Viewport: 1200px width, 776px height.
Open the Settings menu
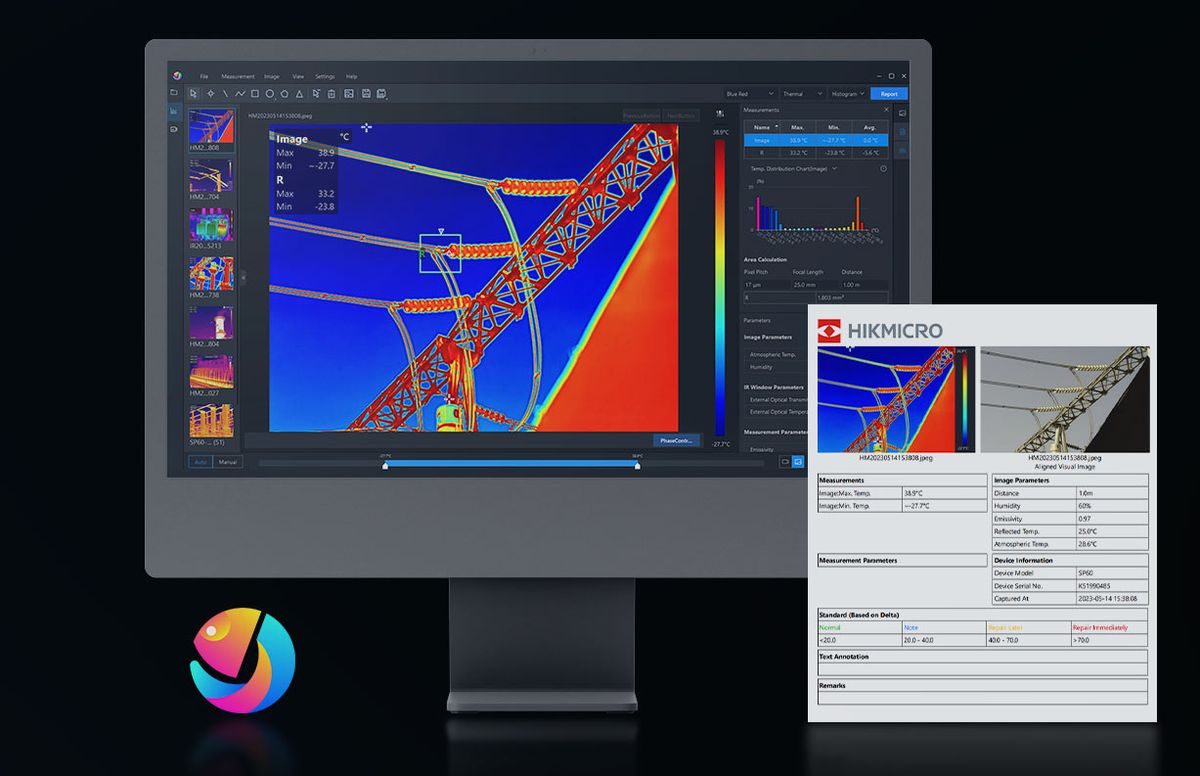pyautogui.click(x=325, y=77)
